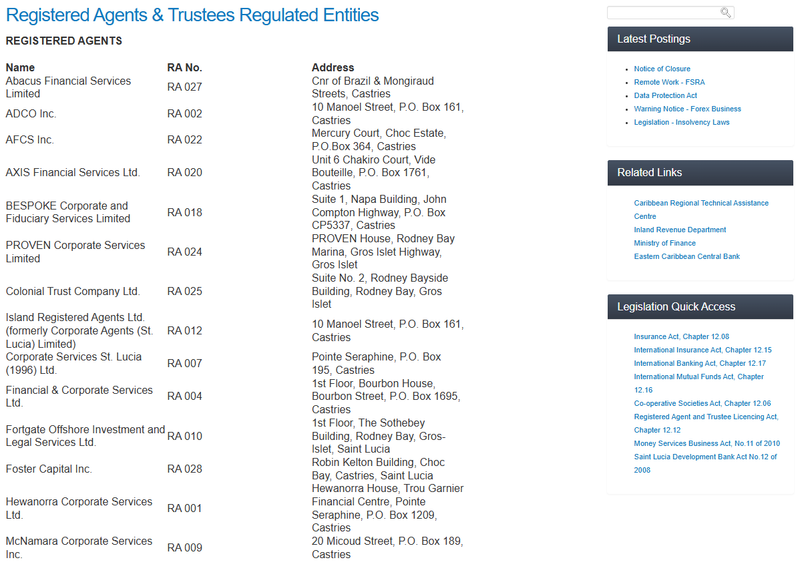Select Corporate Services St. Lucia (1996) Ltd.
This screenshot has height=562, width=800.
pos(73,363)
